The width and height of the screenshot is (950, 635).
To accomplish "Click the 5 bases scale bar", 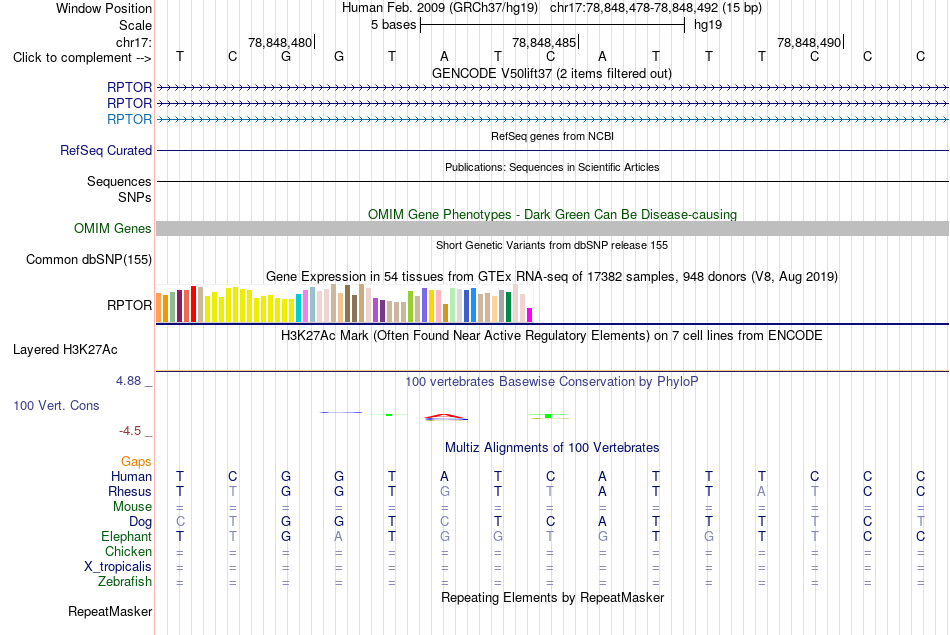I will [x=552, y=25].
